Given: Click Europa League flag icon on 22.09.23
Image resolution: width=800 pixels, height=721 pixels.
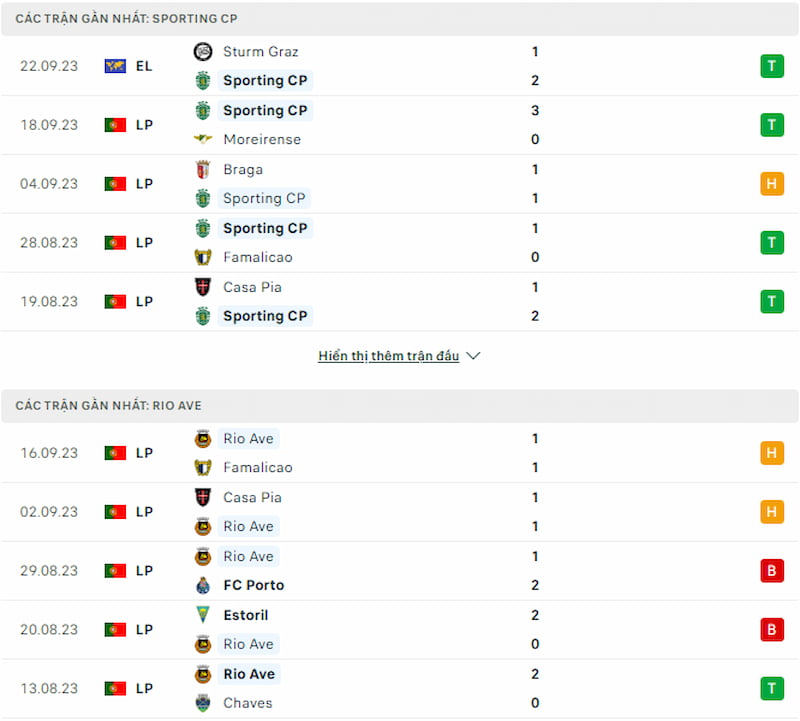Looking at the screenshot, I should point(115,66).
